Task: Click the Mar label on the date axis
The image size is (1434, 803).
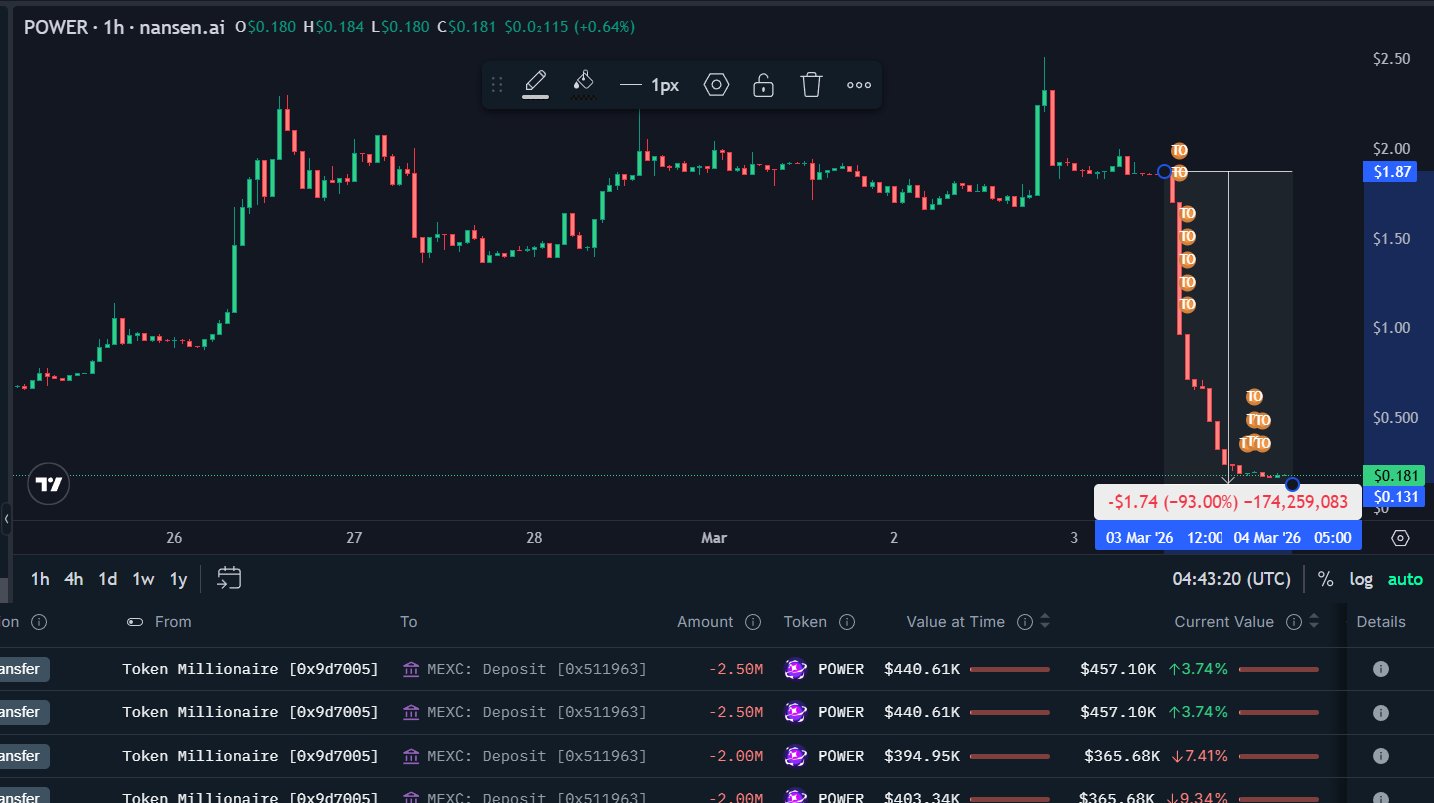Action: pyautogui.click(x=714, y=538)
